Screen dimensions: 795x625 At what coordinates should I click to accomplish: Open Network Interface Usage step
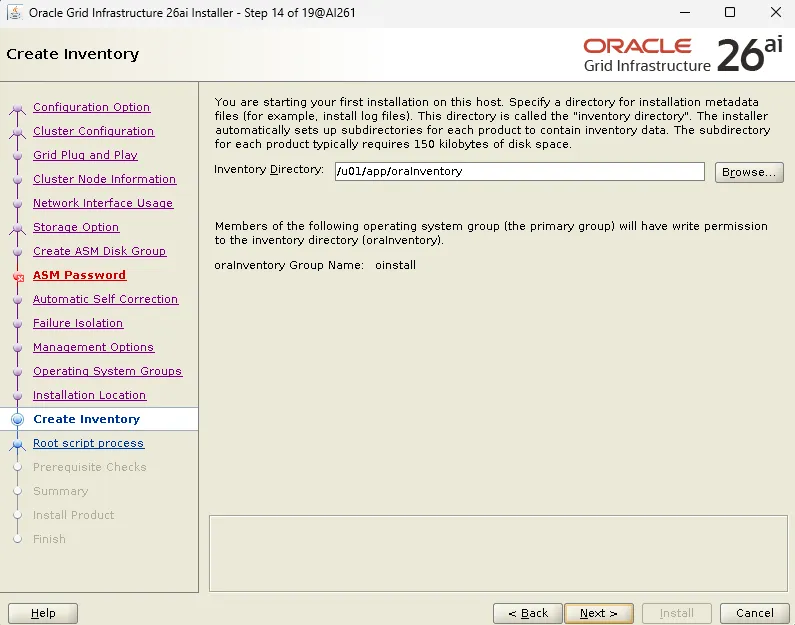point(103,203)
